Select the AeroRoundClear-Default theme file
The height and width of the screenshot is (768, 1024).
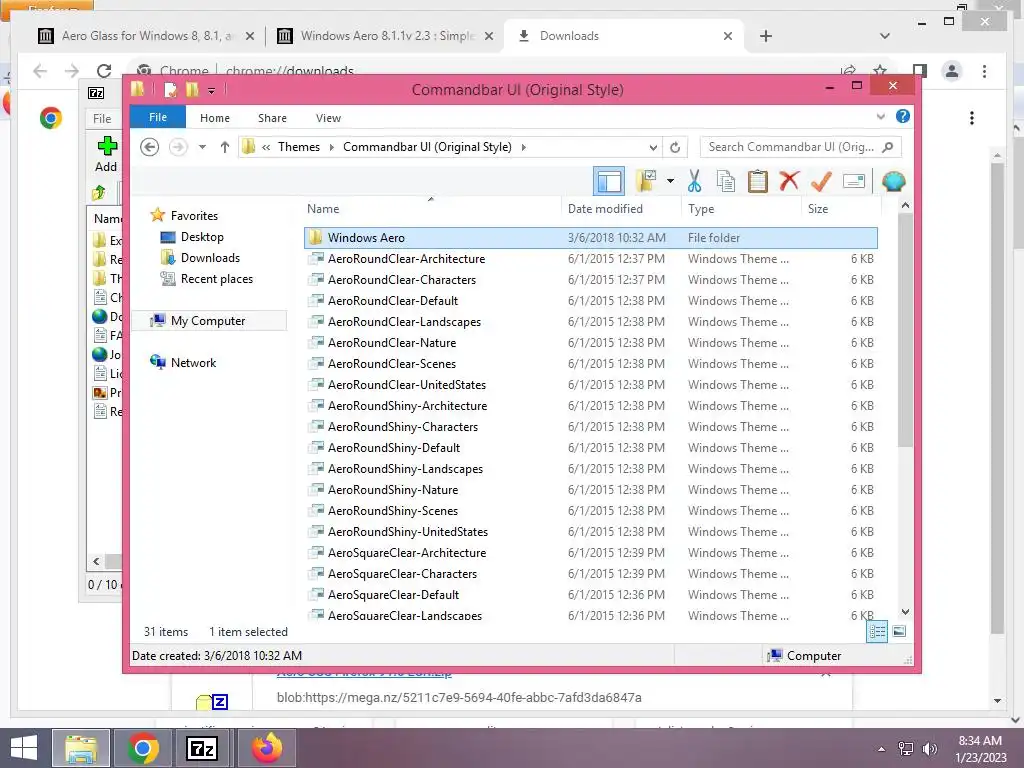click(x=591, y=300)
